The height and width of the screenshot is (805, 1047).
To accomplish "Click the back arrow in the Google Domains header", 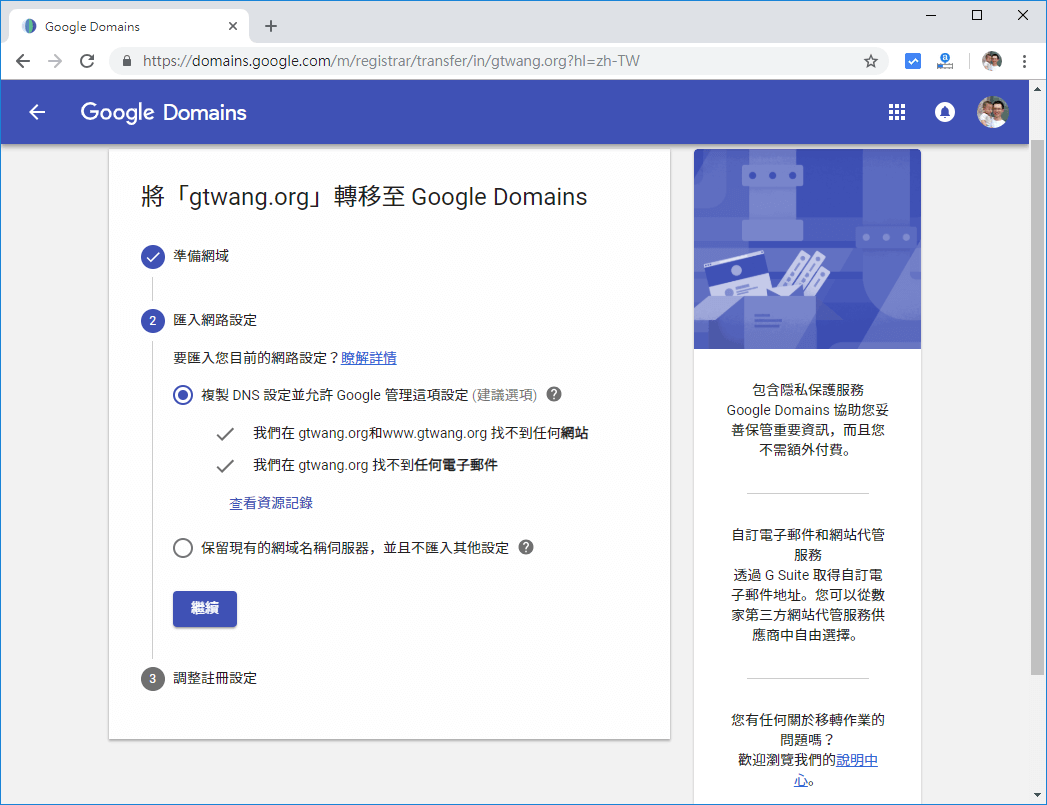I will (37, 112).
